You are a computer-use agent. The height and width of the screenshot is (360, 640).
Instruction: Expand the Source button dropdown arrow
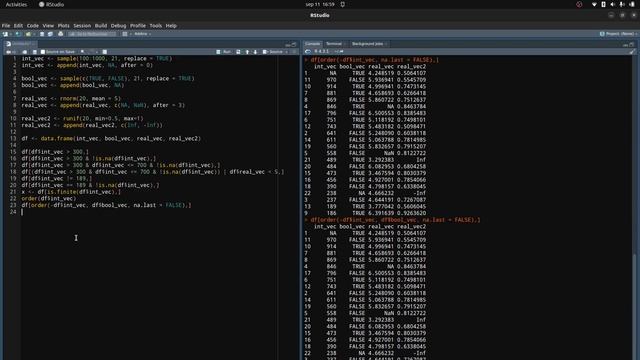[x=287, y=52]
